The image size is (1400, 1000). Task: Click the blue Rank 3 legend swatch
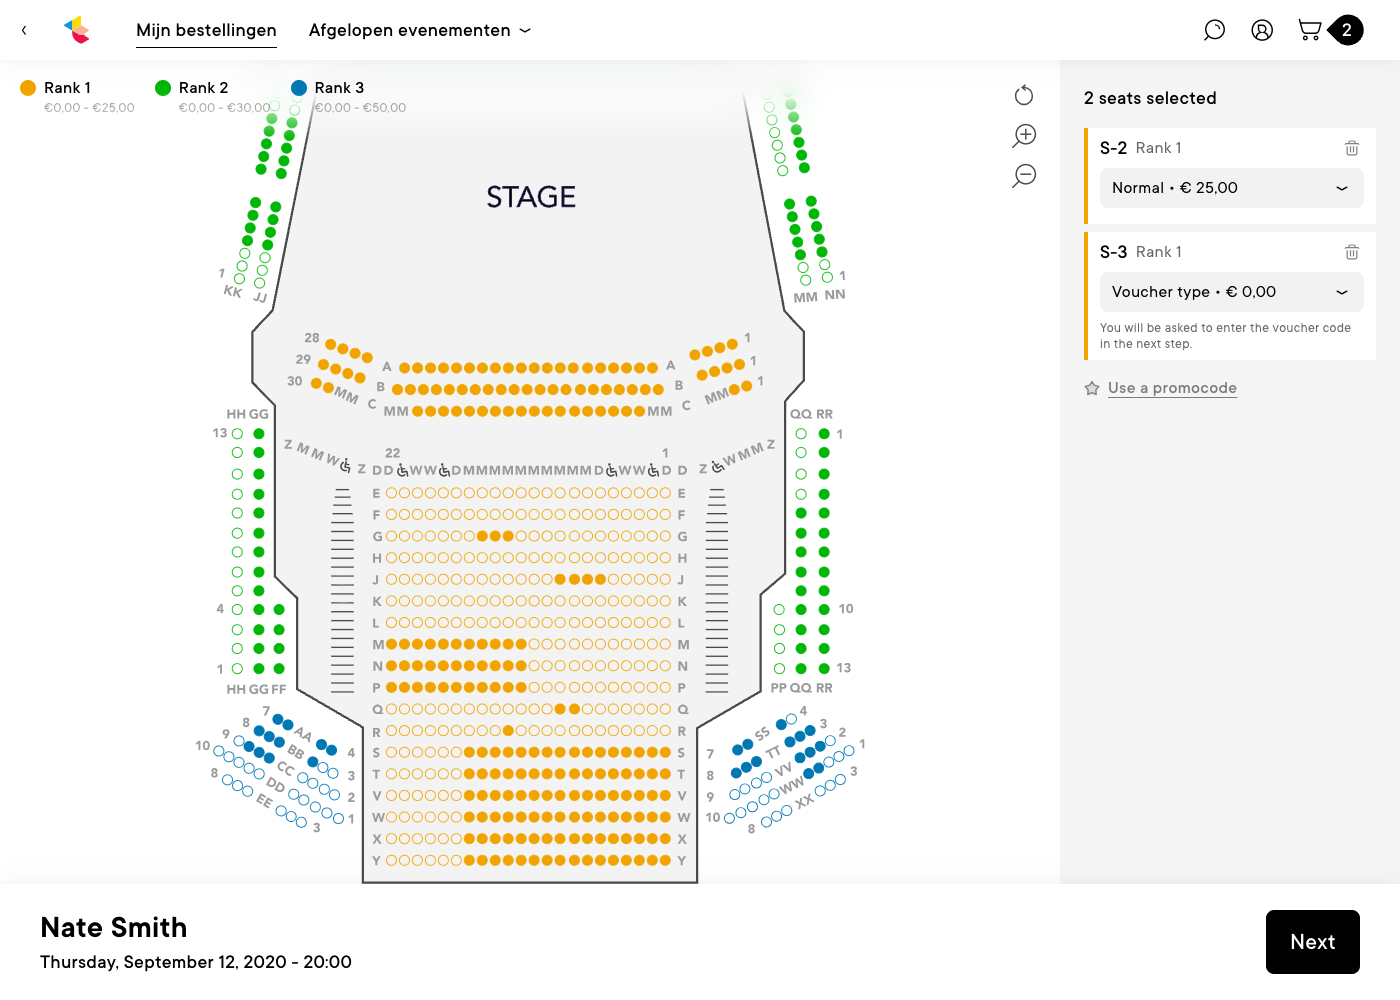coord(299,88)
